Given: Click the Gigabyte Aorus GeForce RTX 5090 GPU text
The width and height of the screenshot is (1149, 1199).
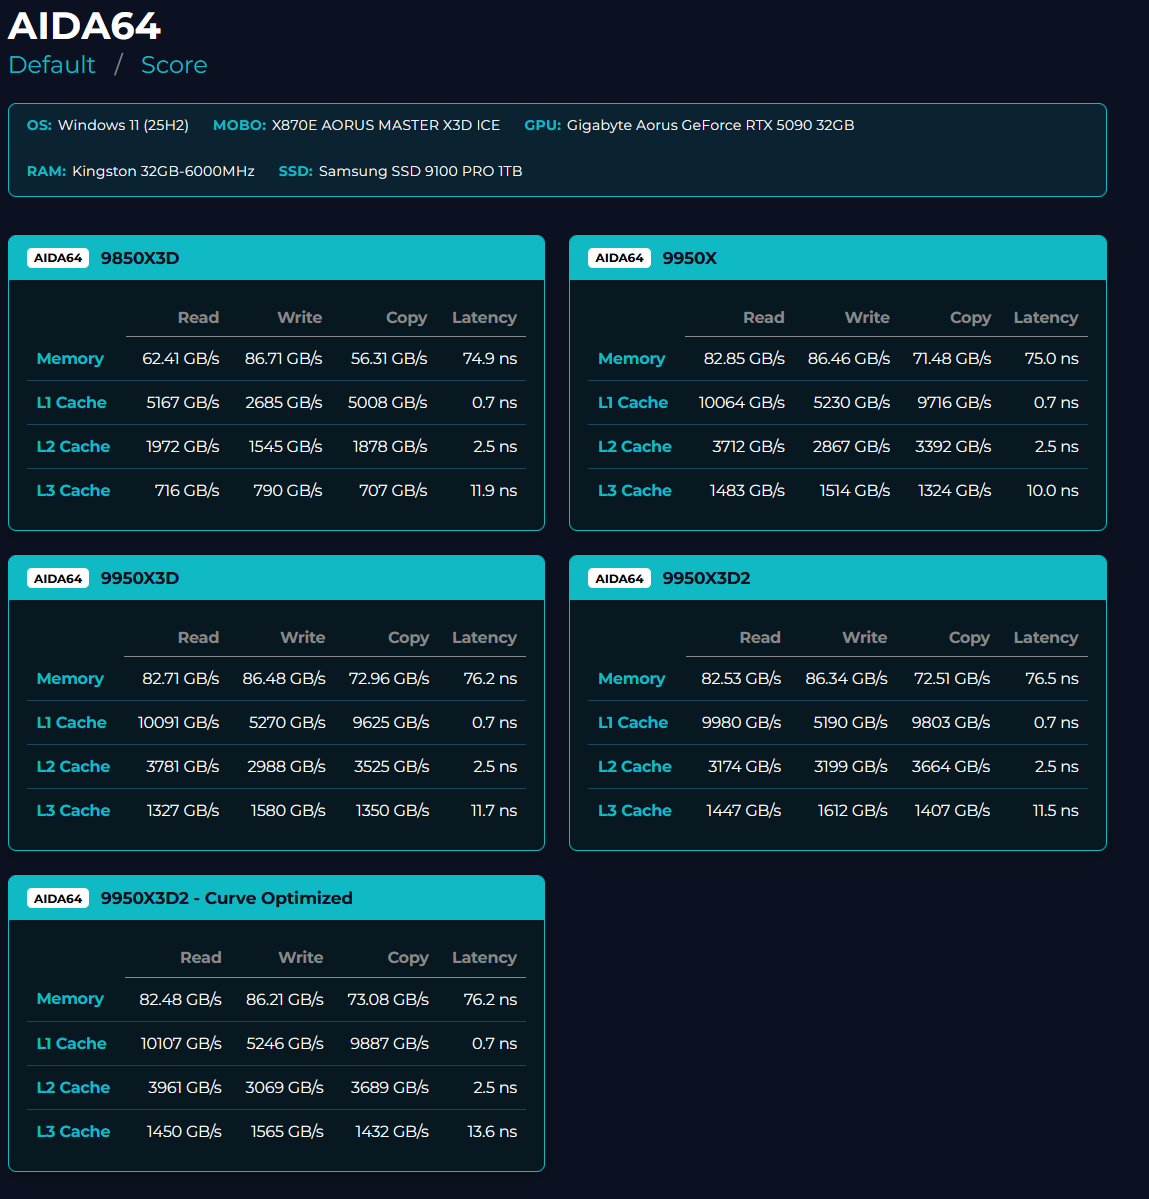Looking at the screenshot, I should (710, 125).
